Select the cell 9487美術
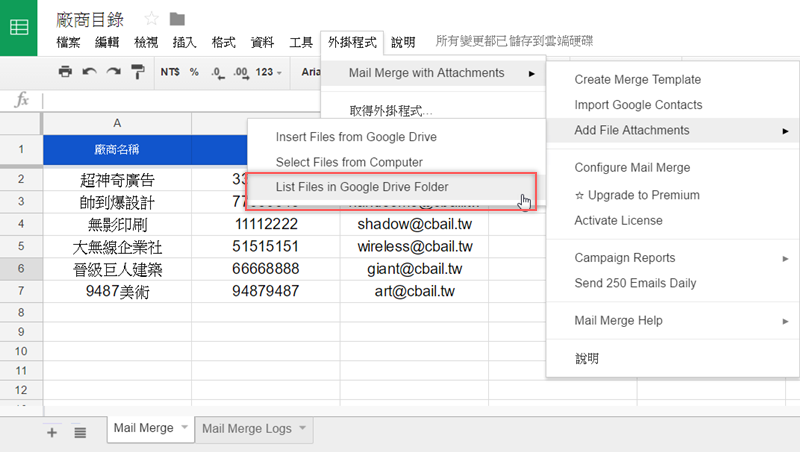 point(117,291)
